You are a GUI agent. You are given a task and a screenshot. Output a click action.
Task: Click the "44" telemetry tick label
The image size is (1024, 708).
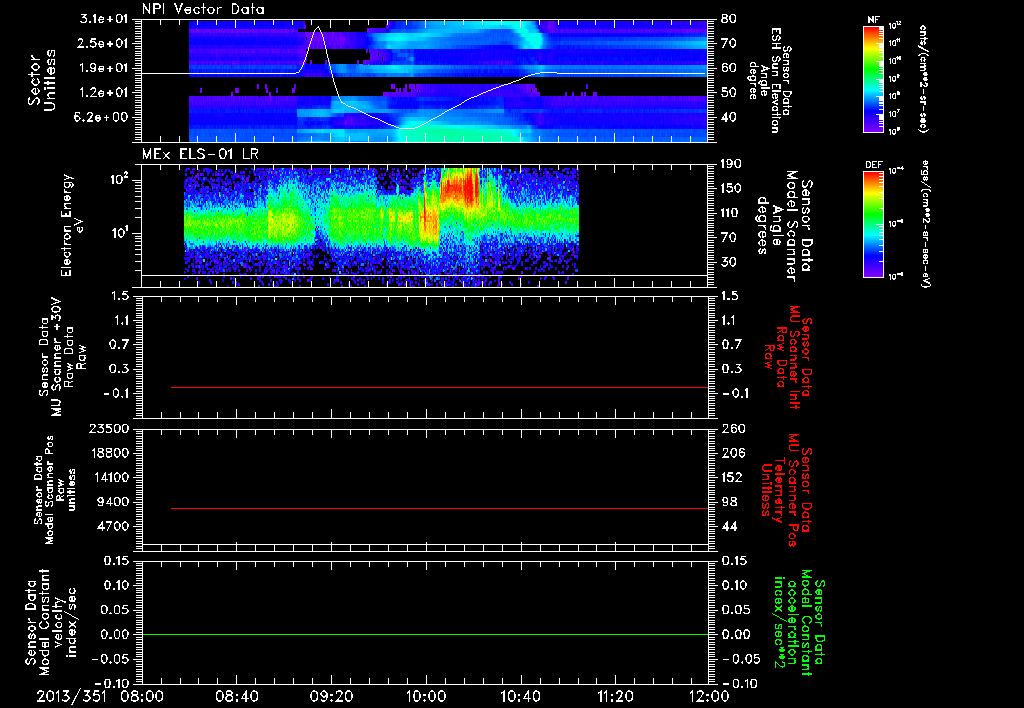tap(728, 526)
